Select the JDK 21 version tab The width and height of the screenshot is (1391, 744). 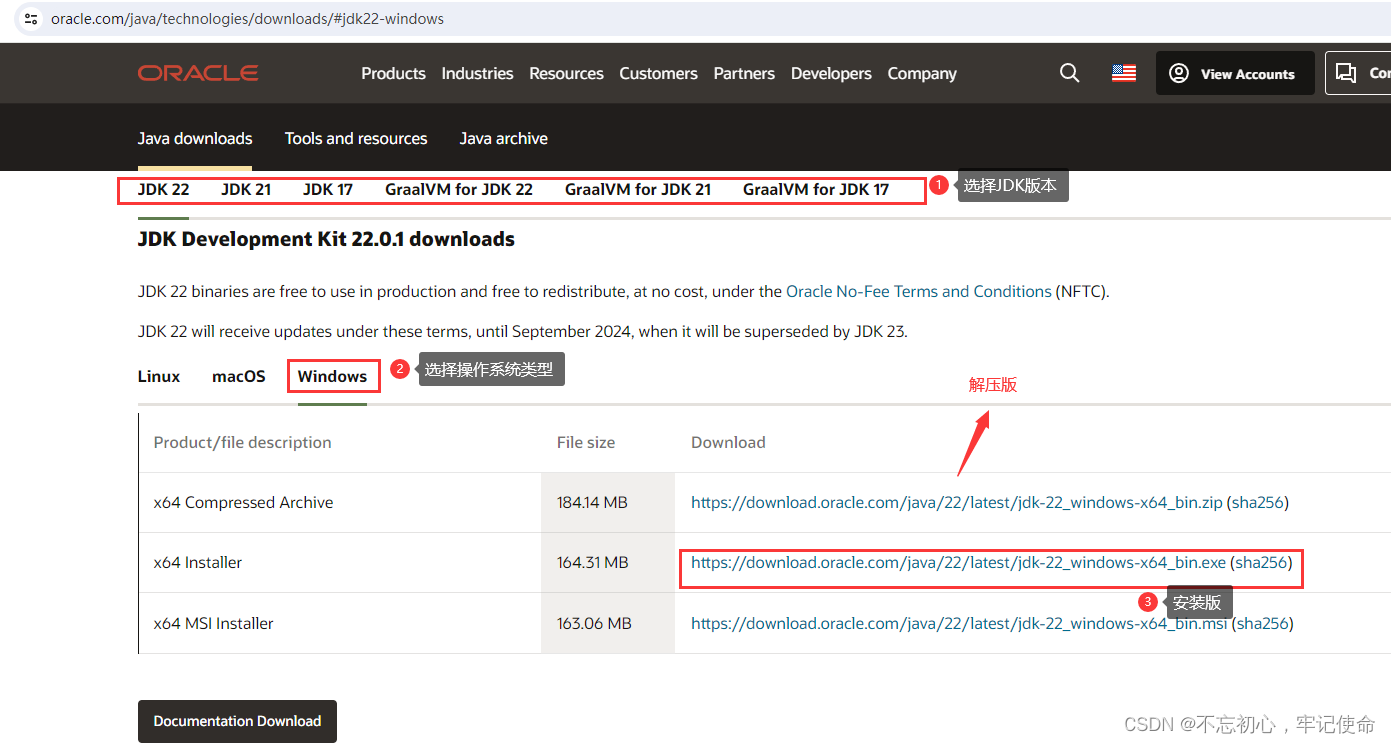[x=246, y=189]
